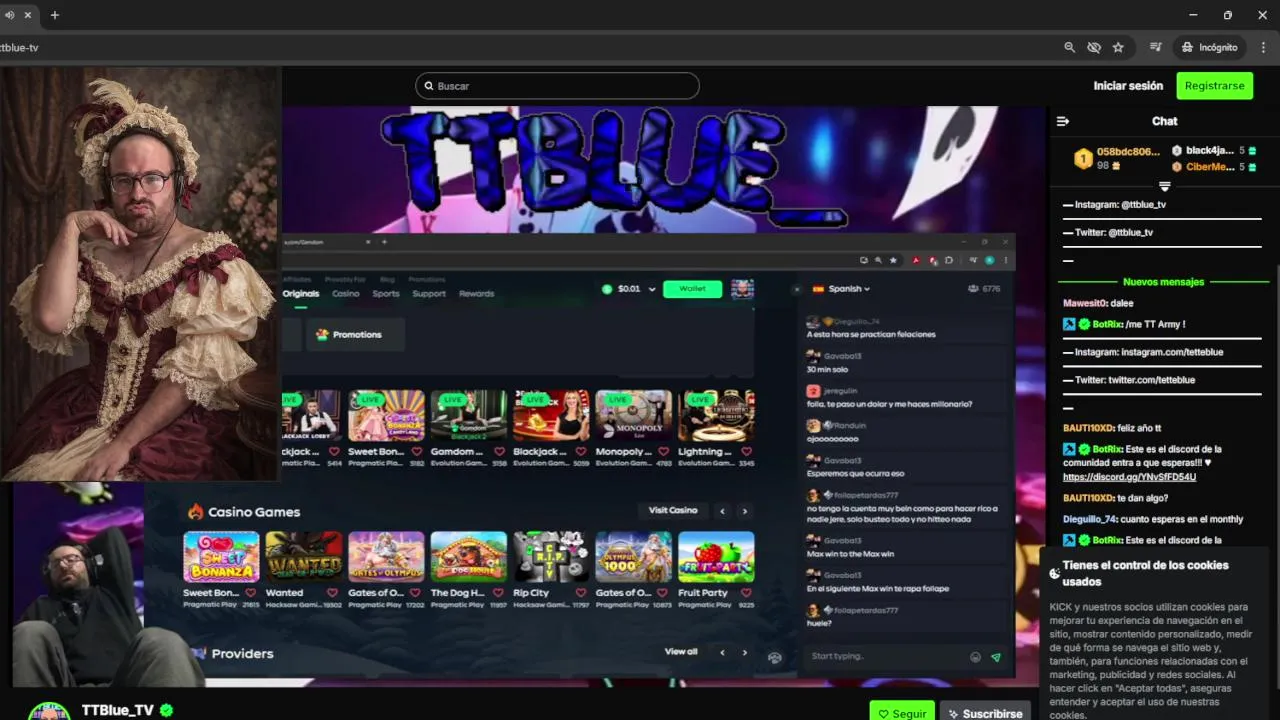Open the Spanish language dropdown
The height and width of the screenshot is (720, 1280).
coord(841,289)
